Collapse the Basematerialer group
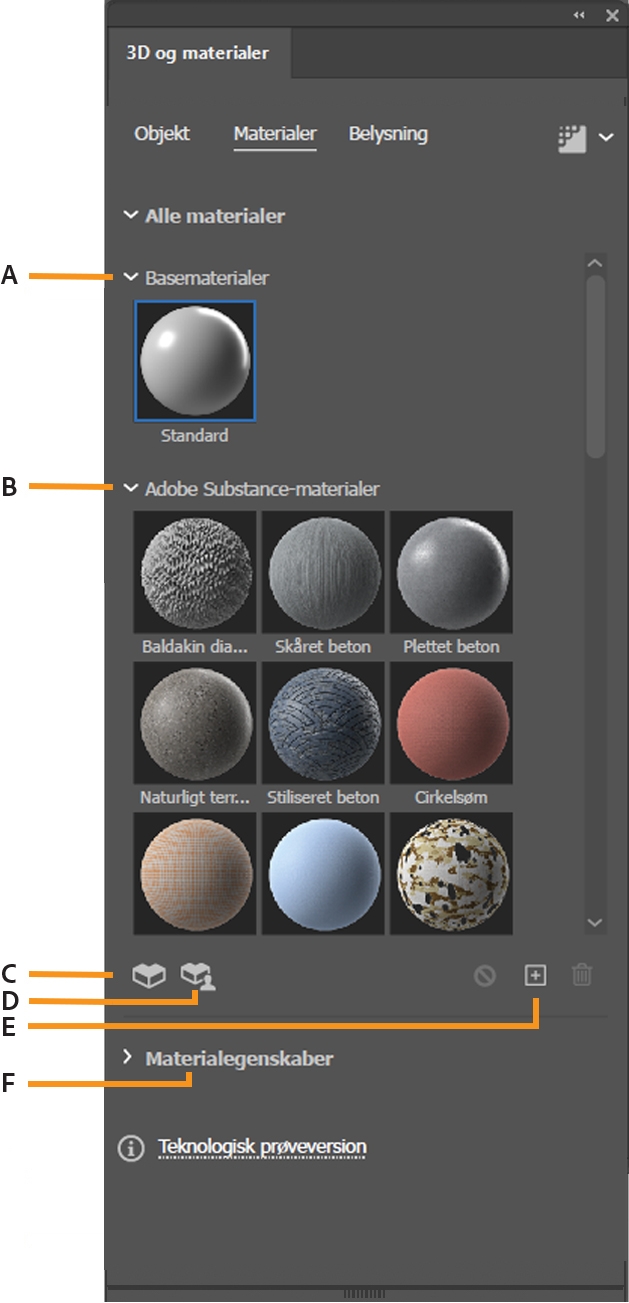This screenshot has height=1303, width=629. (130, 277)
